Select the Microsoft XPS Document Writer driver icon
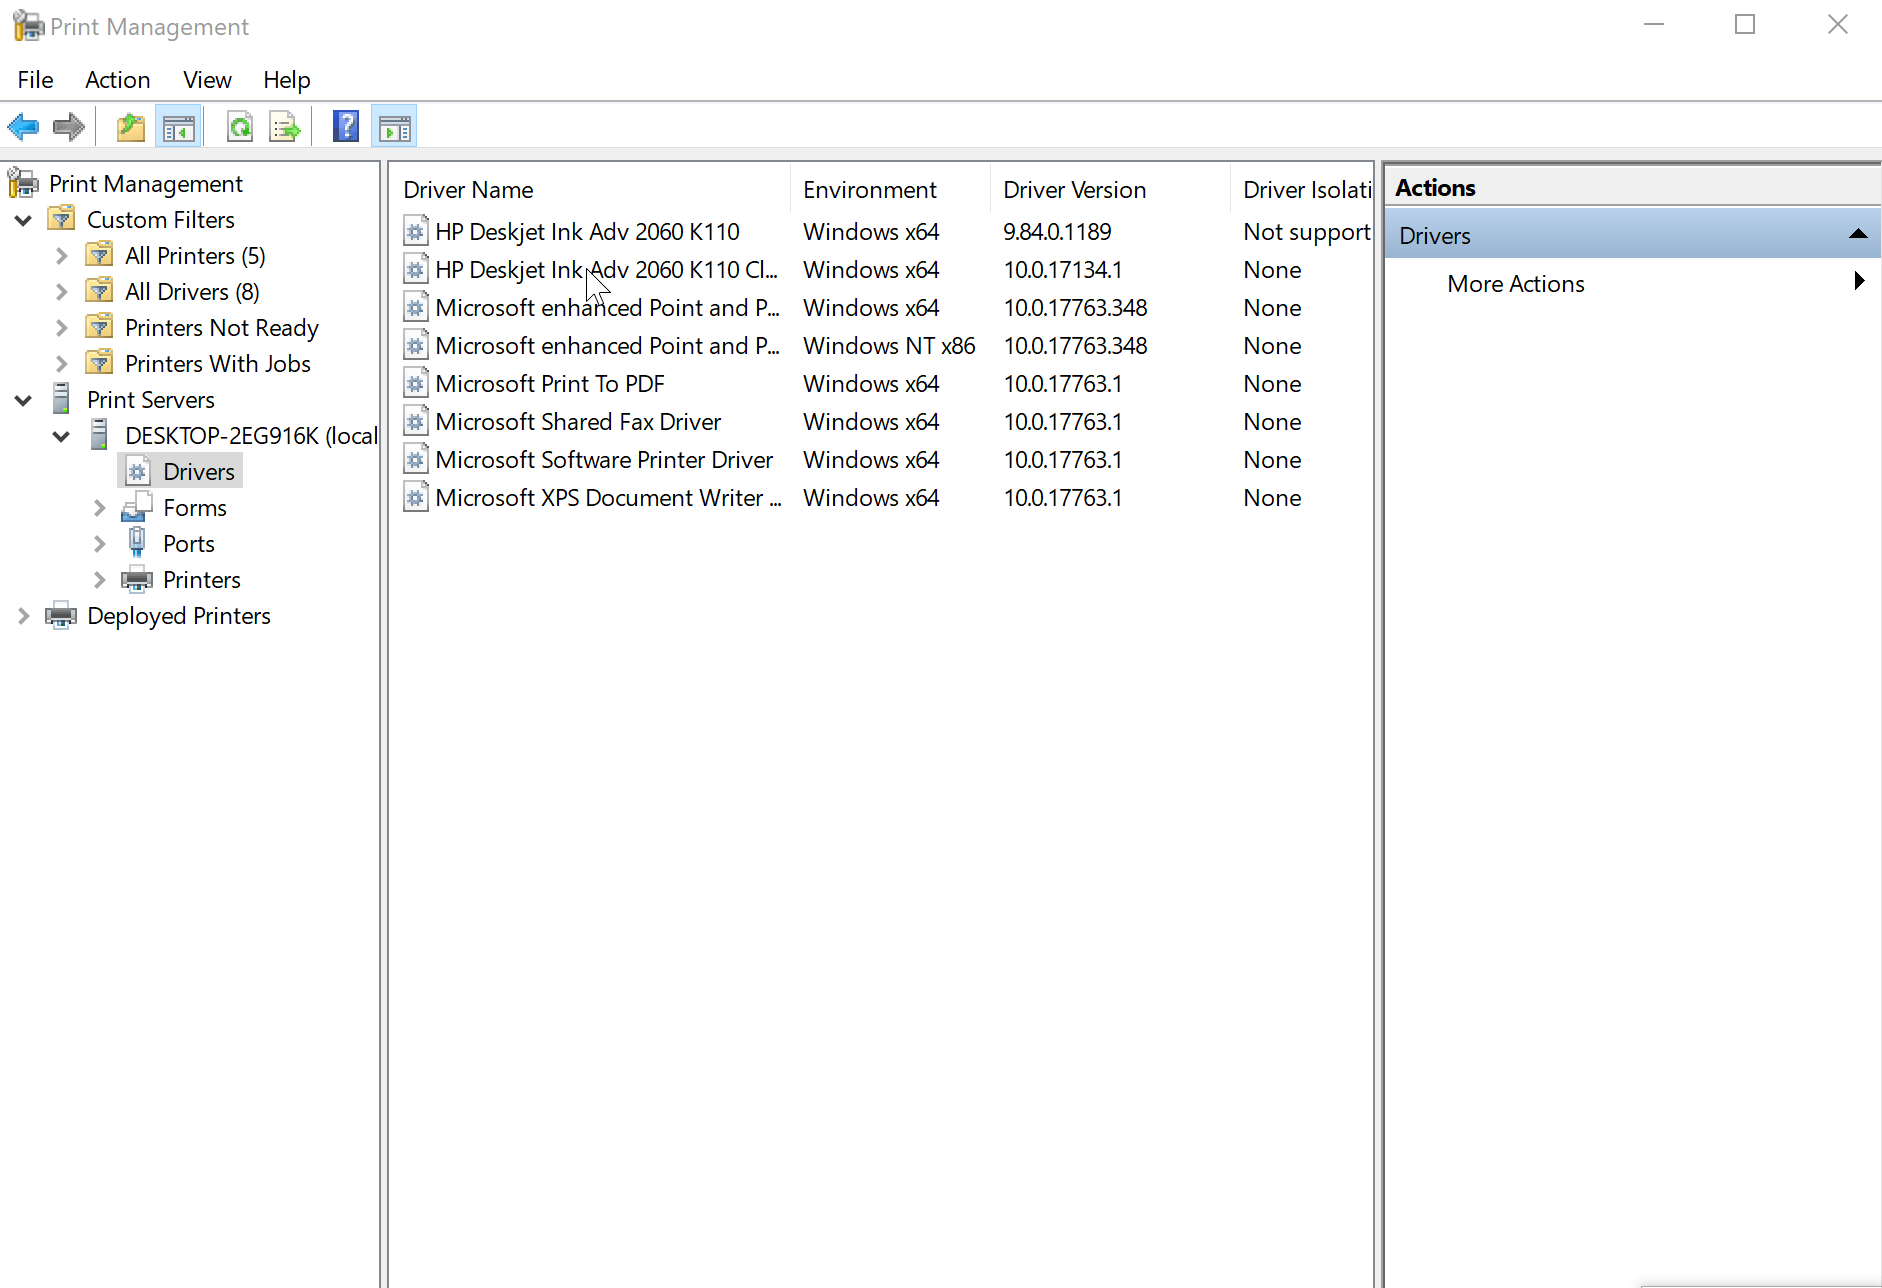Screen dimensions: 1882x1288 [416, 498]
